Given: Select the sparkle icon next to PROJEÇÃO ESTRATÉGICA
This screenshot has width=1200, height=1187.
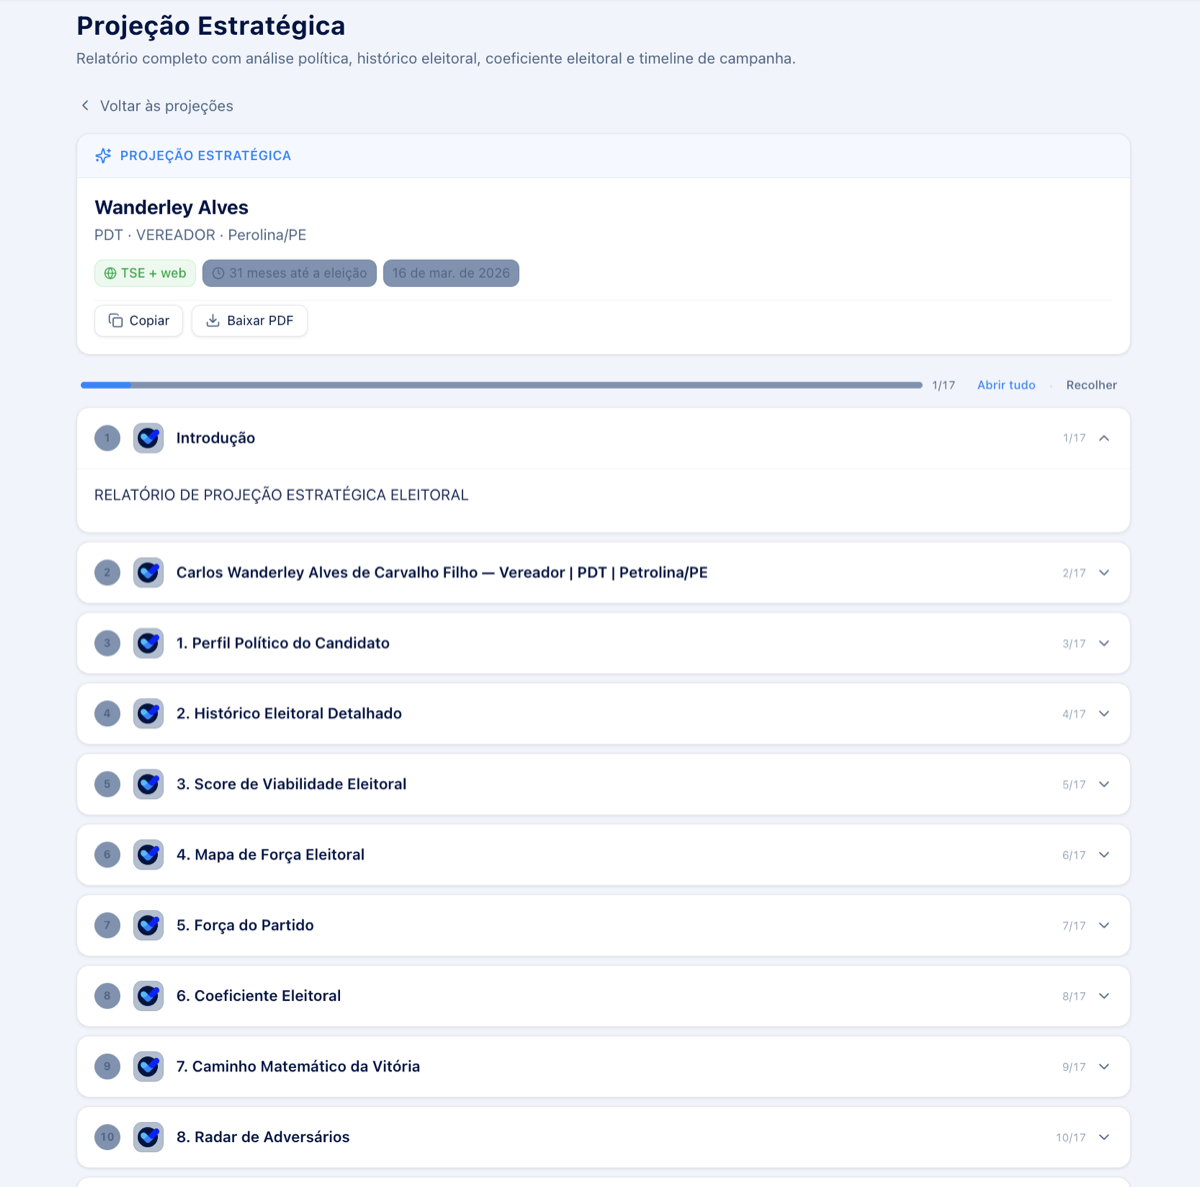Looking at the screenshot, I should (x=103, y=155).
